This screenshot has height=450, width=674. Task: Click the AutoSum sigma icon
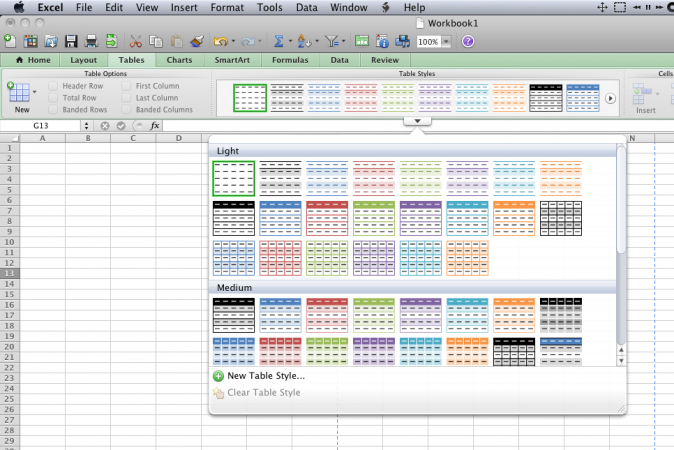(x=279, y=41)
